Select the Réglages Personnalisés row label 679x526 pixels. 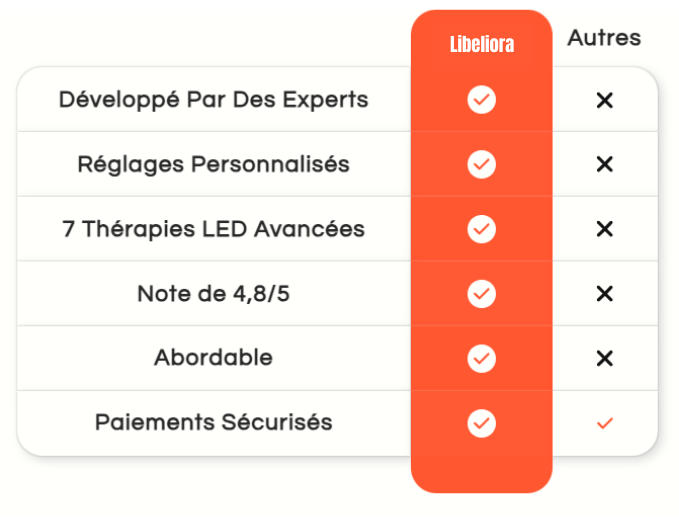214,164
